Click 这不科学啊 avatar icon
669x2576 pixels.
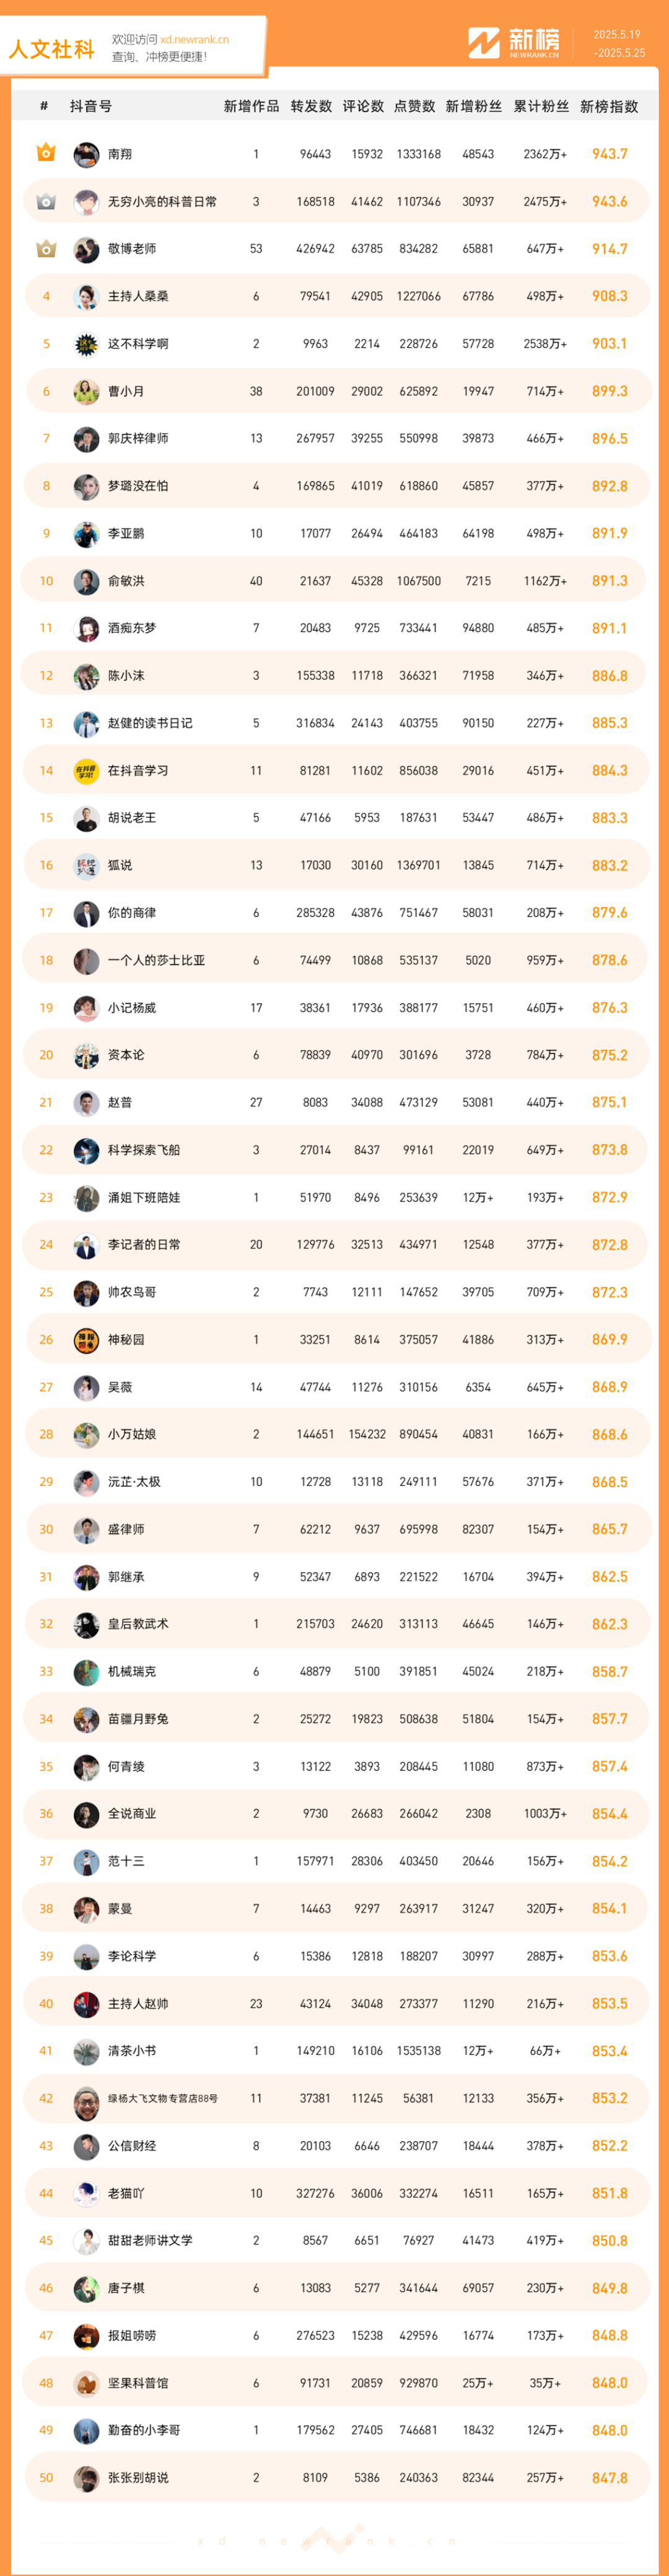(86, 344)
